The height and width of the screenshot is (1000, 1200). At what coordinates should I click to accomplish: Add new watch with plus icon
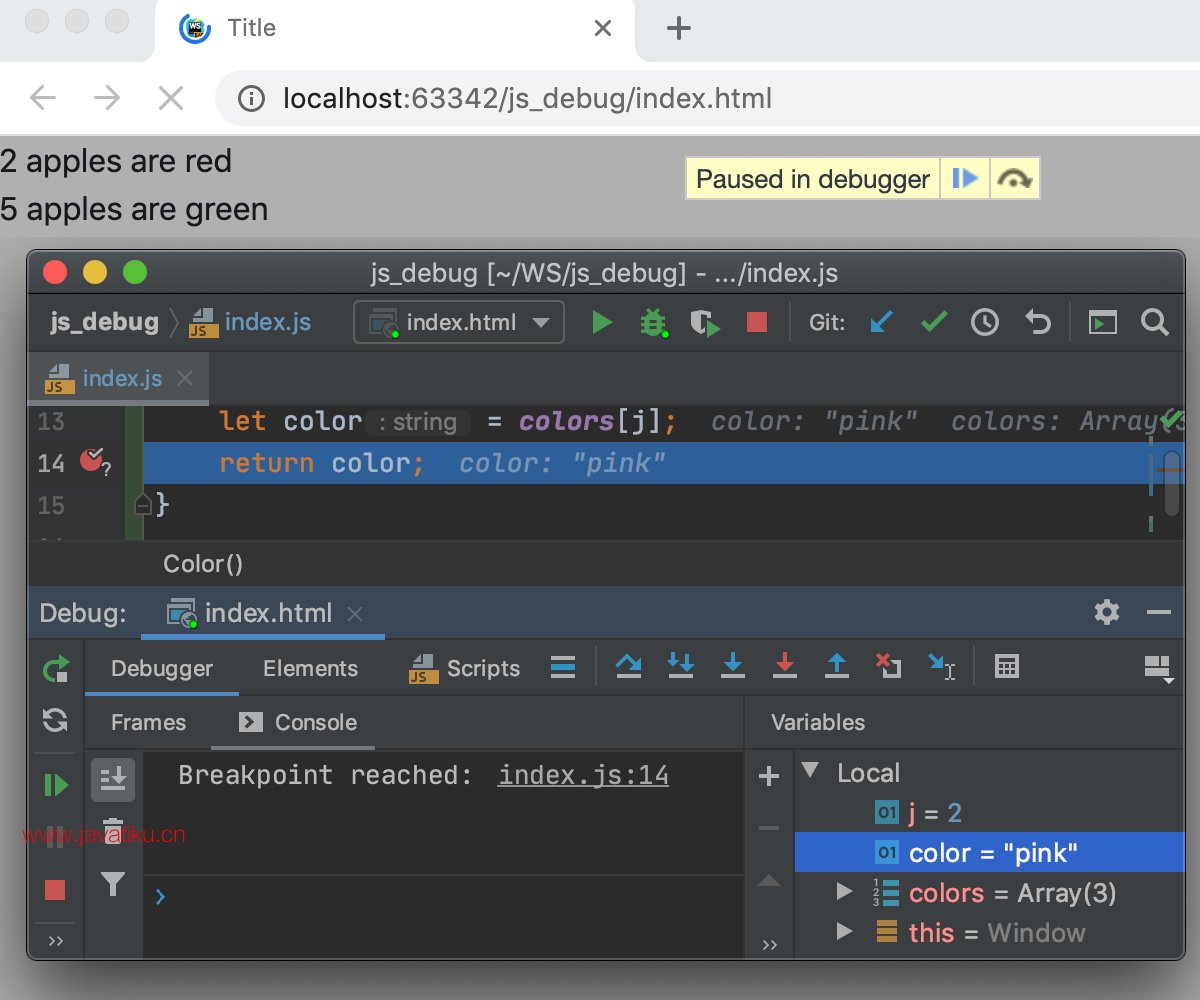[769, 776]
